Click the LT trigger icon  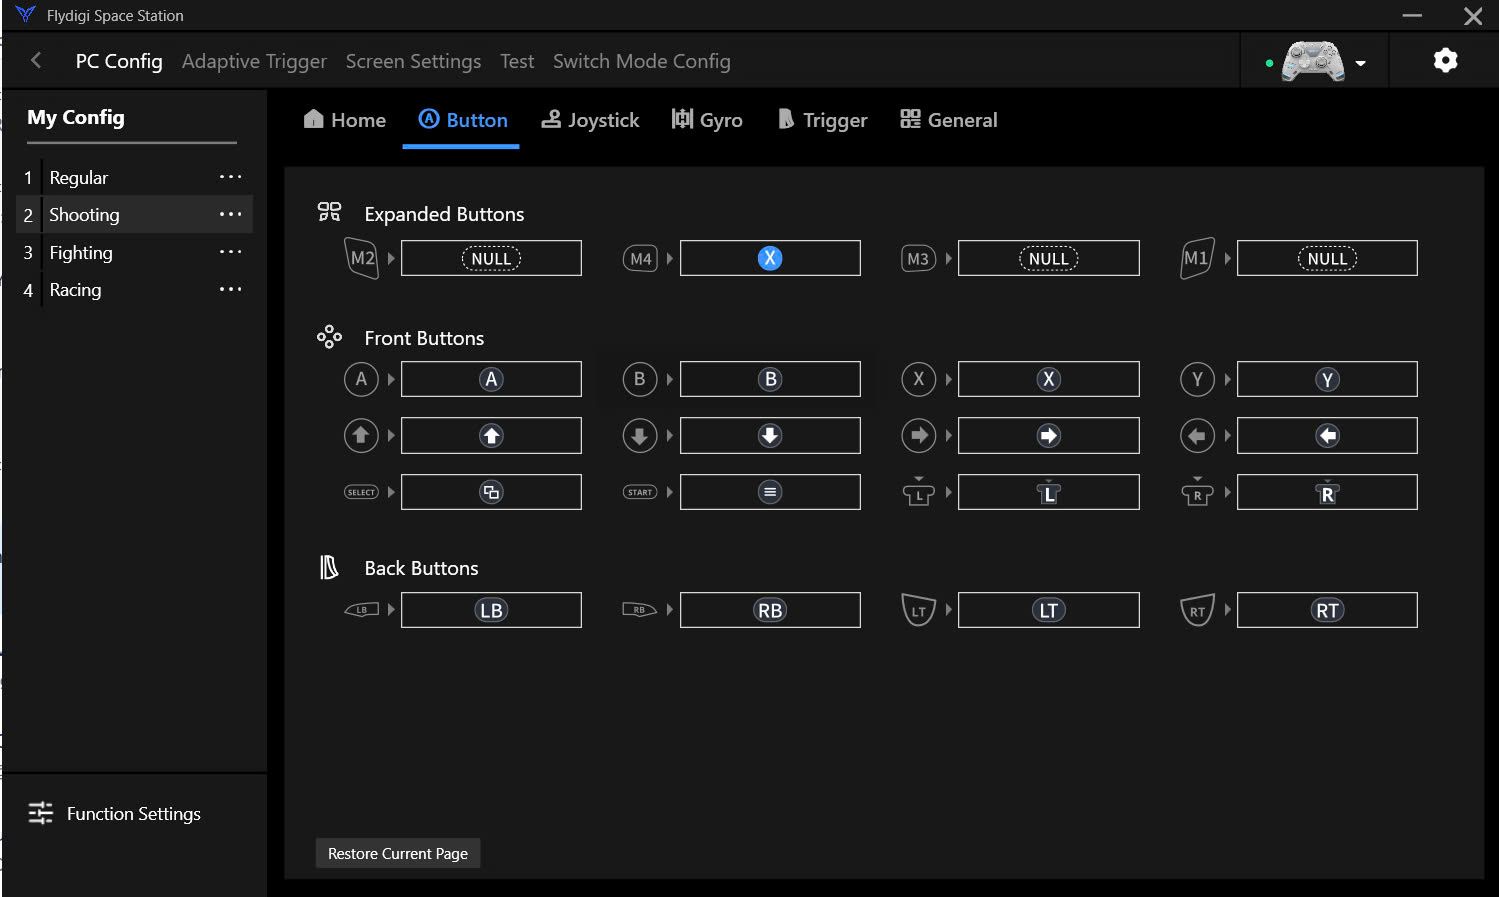click(918, 610)
